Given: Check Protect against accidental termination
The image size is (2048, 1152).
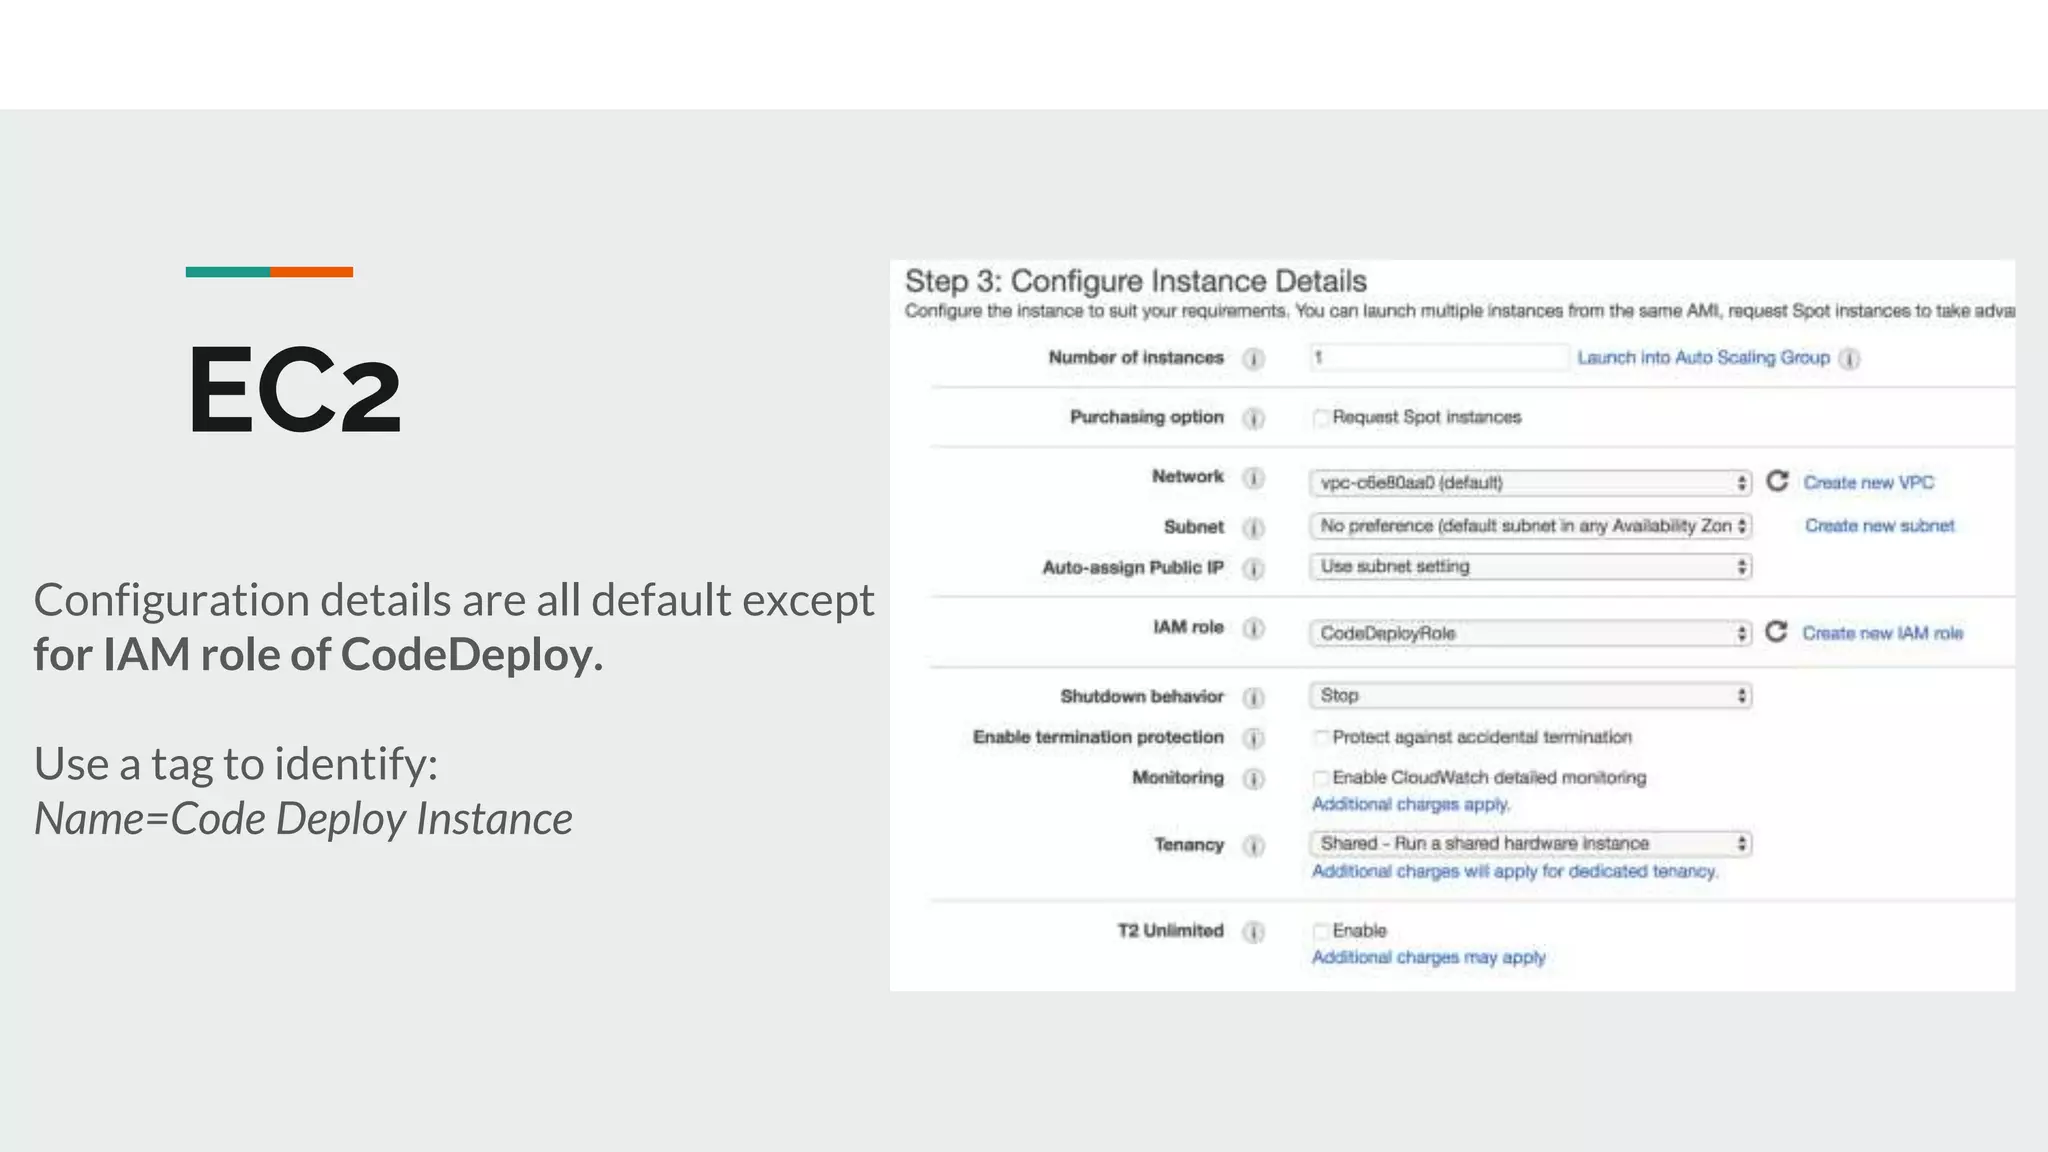Looking at the screenshot, I should [1321, 738].
